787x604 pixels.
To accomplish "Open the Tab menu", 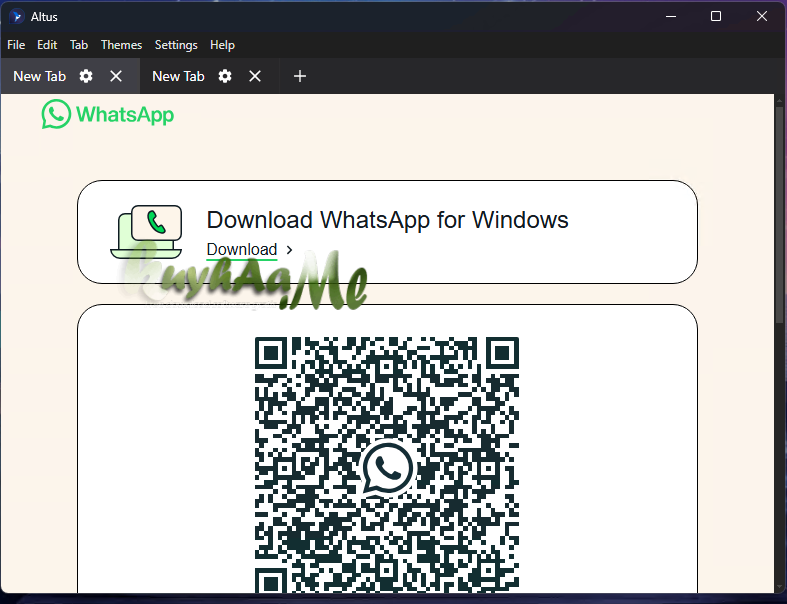I will point(79,45).
